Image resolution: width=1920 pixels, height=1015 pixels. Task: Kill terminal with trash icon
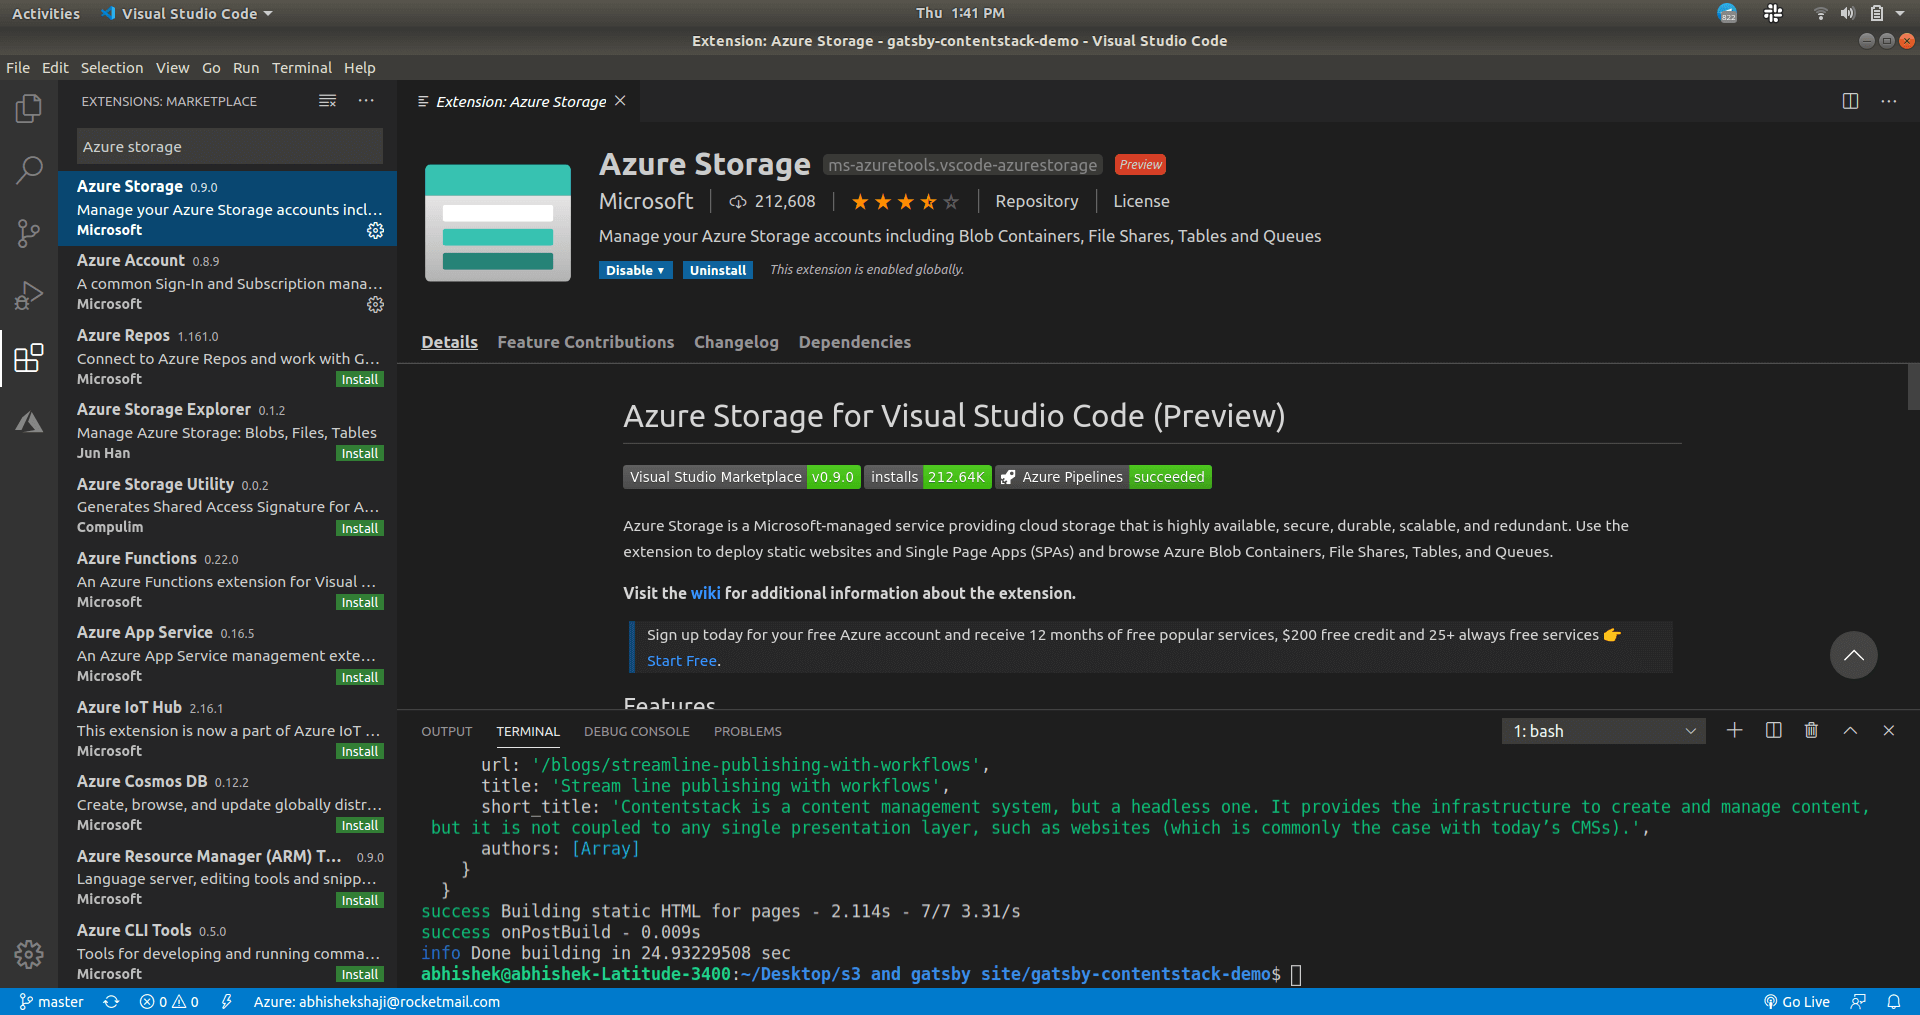1811,730
